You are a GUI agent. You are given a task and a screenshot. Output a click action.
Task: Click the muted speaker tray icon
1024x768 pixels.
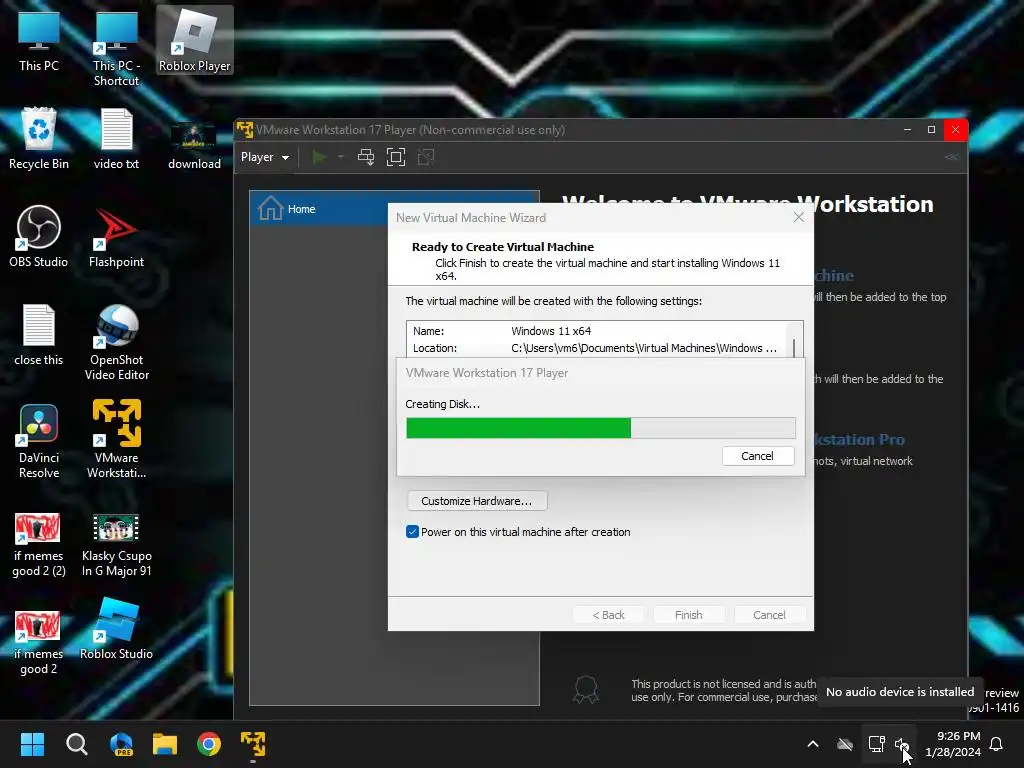coord(902,744)
